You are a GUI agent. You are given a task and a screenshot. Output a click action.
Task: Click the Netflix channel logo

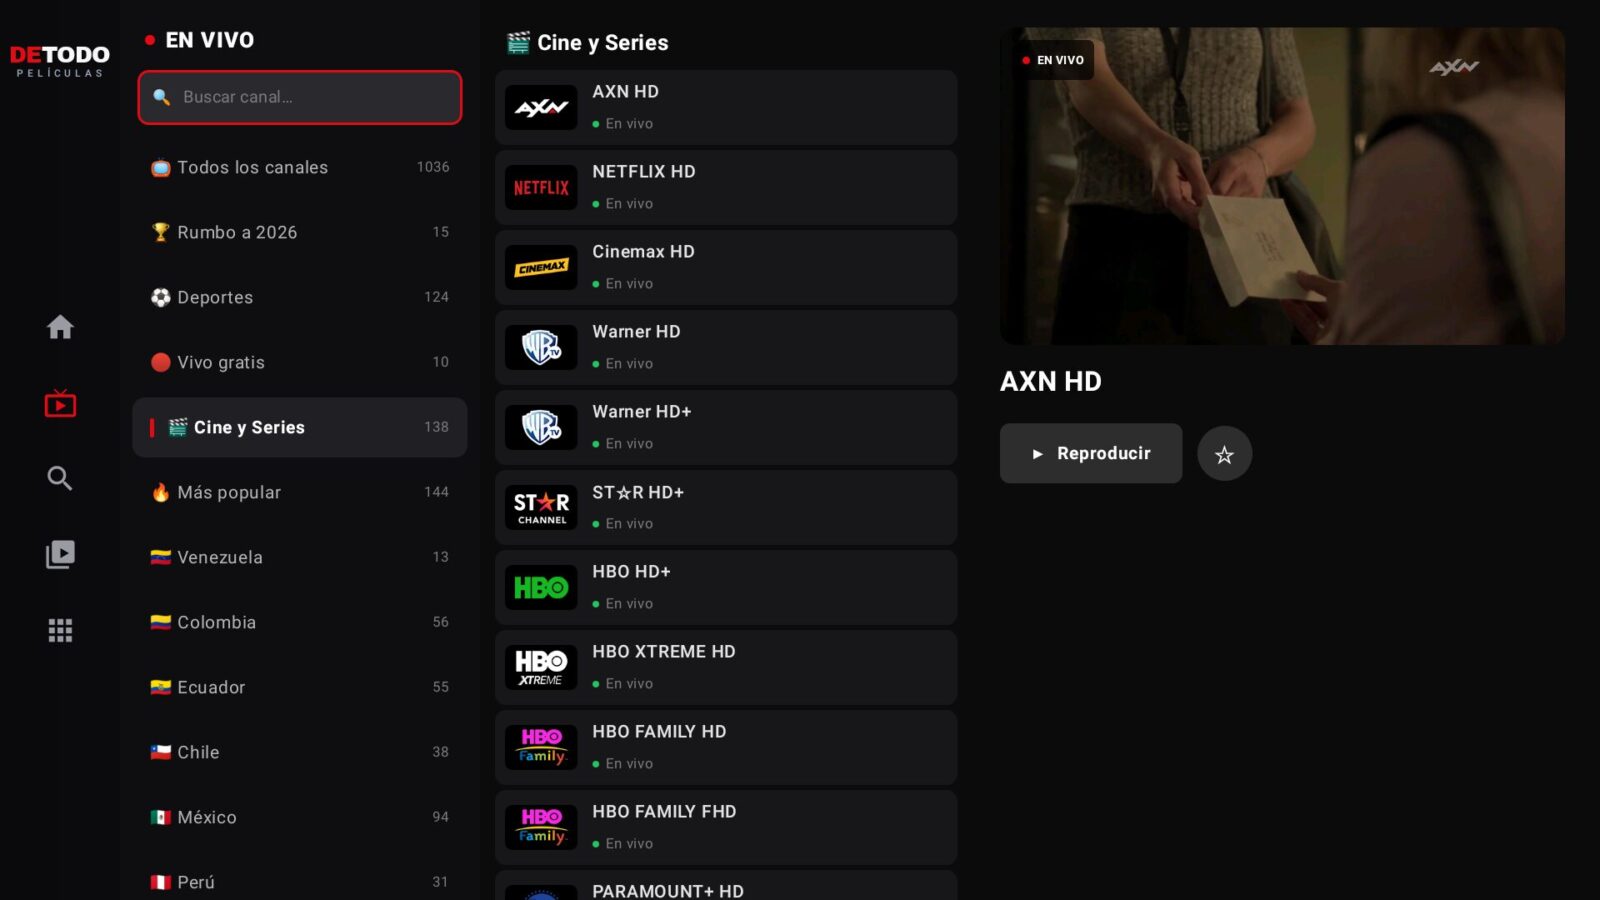[541, 188]
